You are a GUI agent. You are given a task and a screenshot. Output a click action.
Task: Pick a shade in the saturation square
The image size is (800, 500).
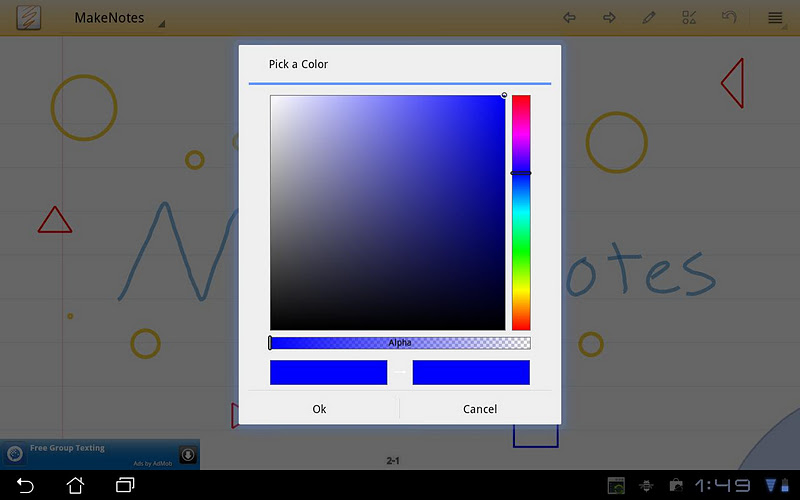tap(388, 213)
